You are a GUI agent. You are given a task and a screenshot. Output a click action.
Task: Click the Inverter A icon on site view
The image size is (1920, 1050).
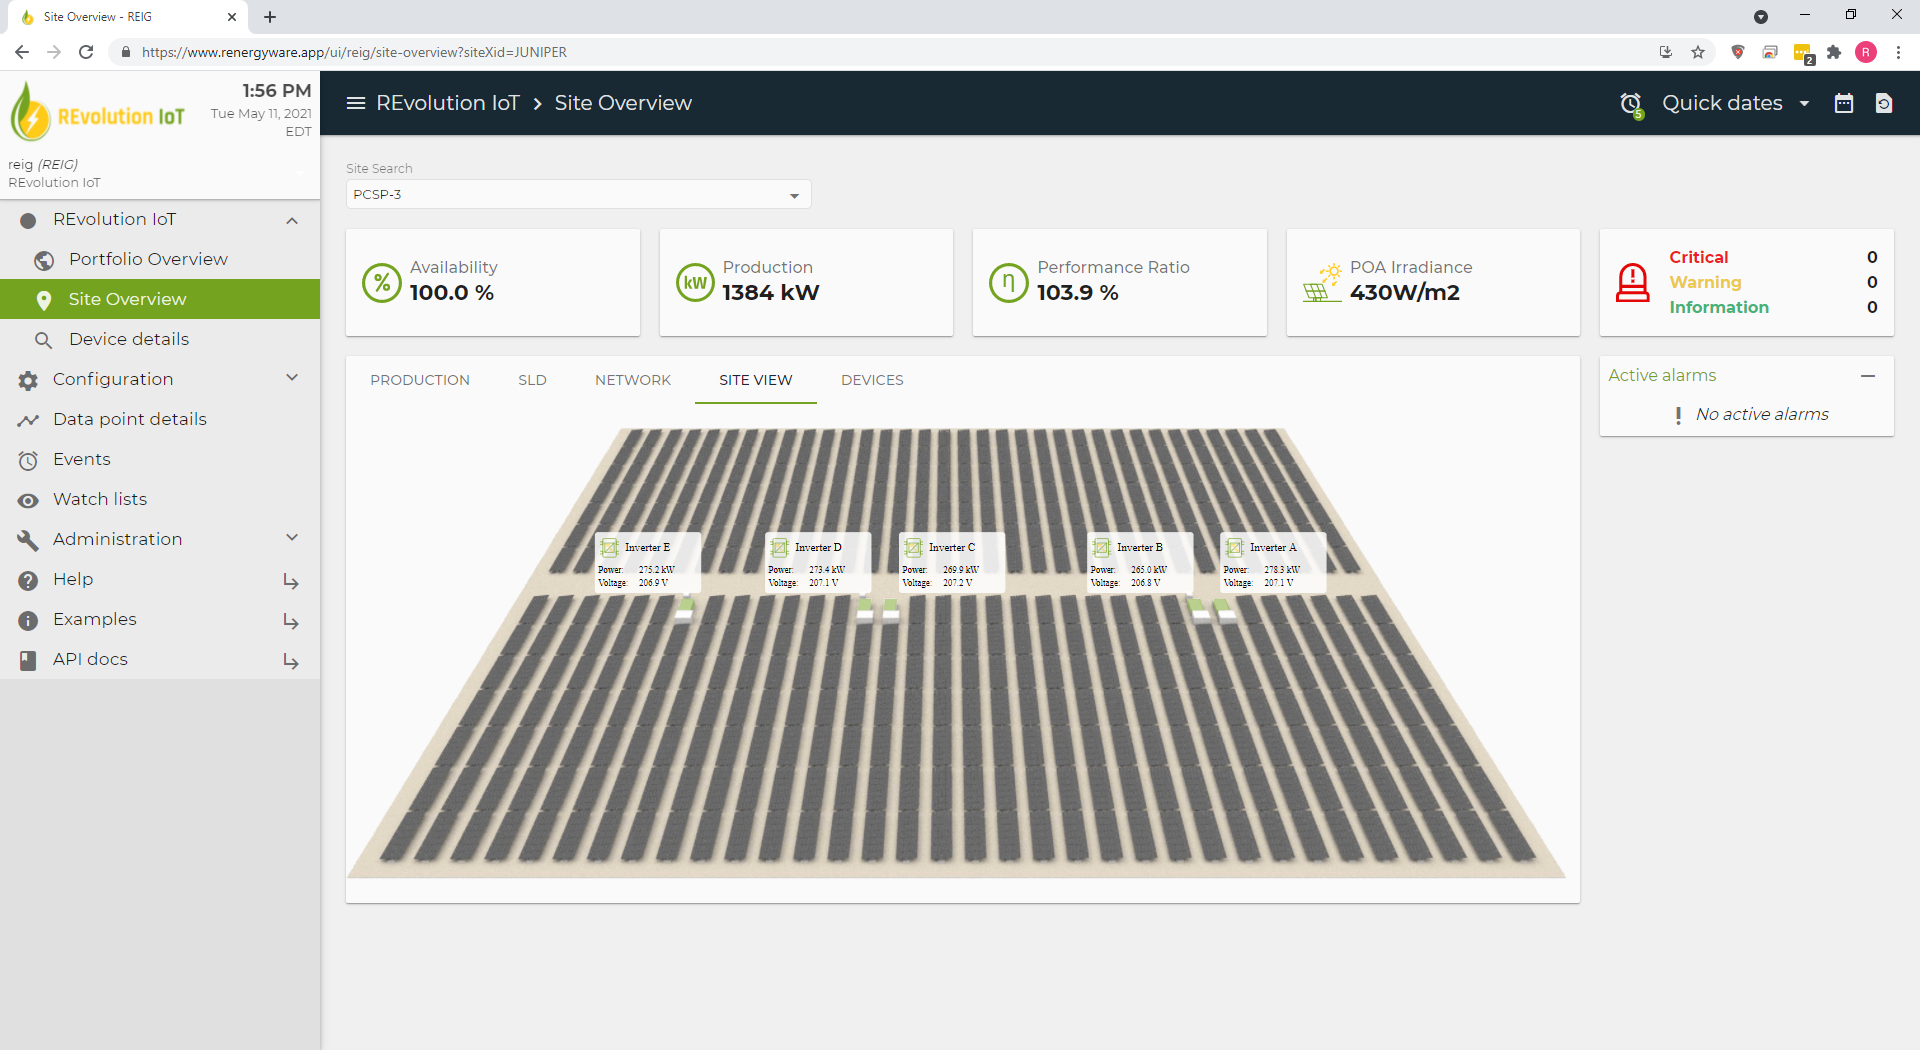pos(1234,547)
